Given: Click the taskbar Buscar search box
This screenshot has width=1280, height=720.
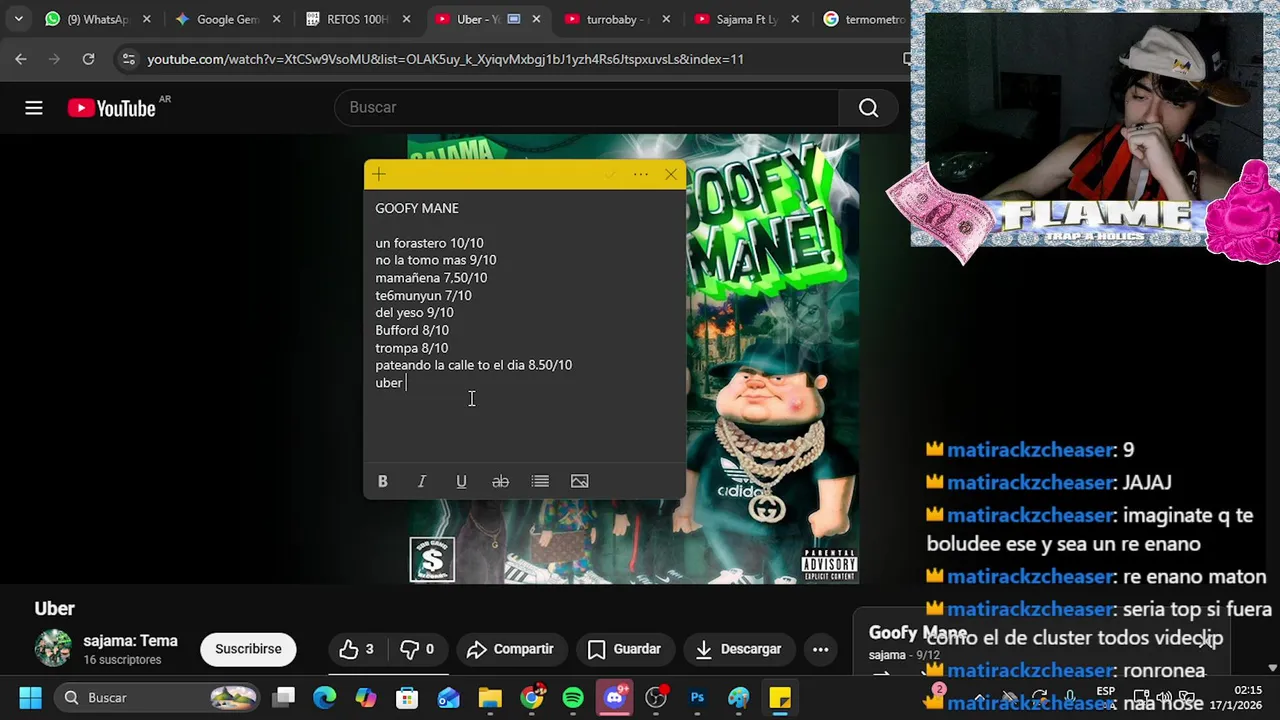Looking at the screenshot, I should [158, 697].
